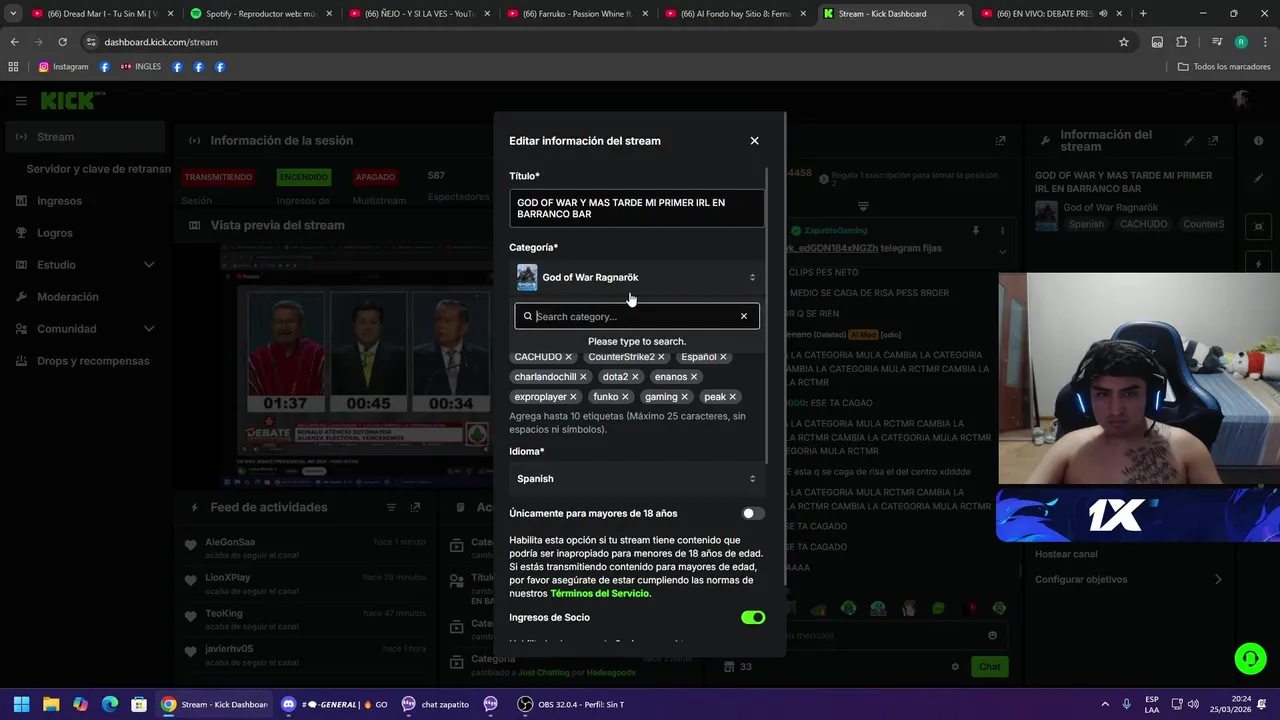Click the green Chat send button
The width and height of the screenshot is (1280, 720).
pos(989,667)
